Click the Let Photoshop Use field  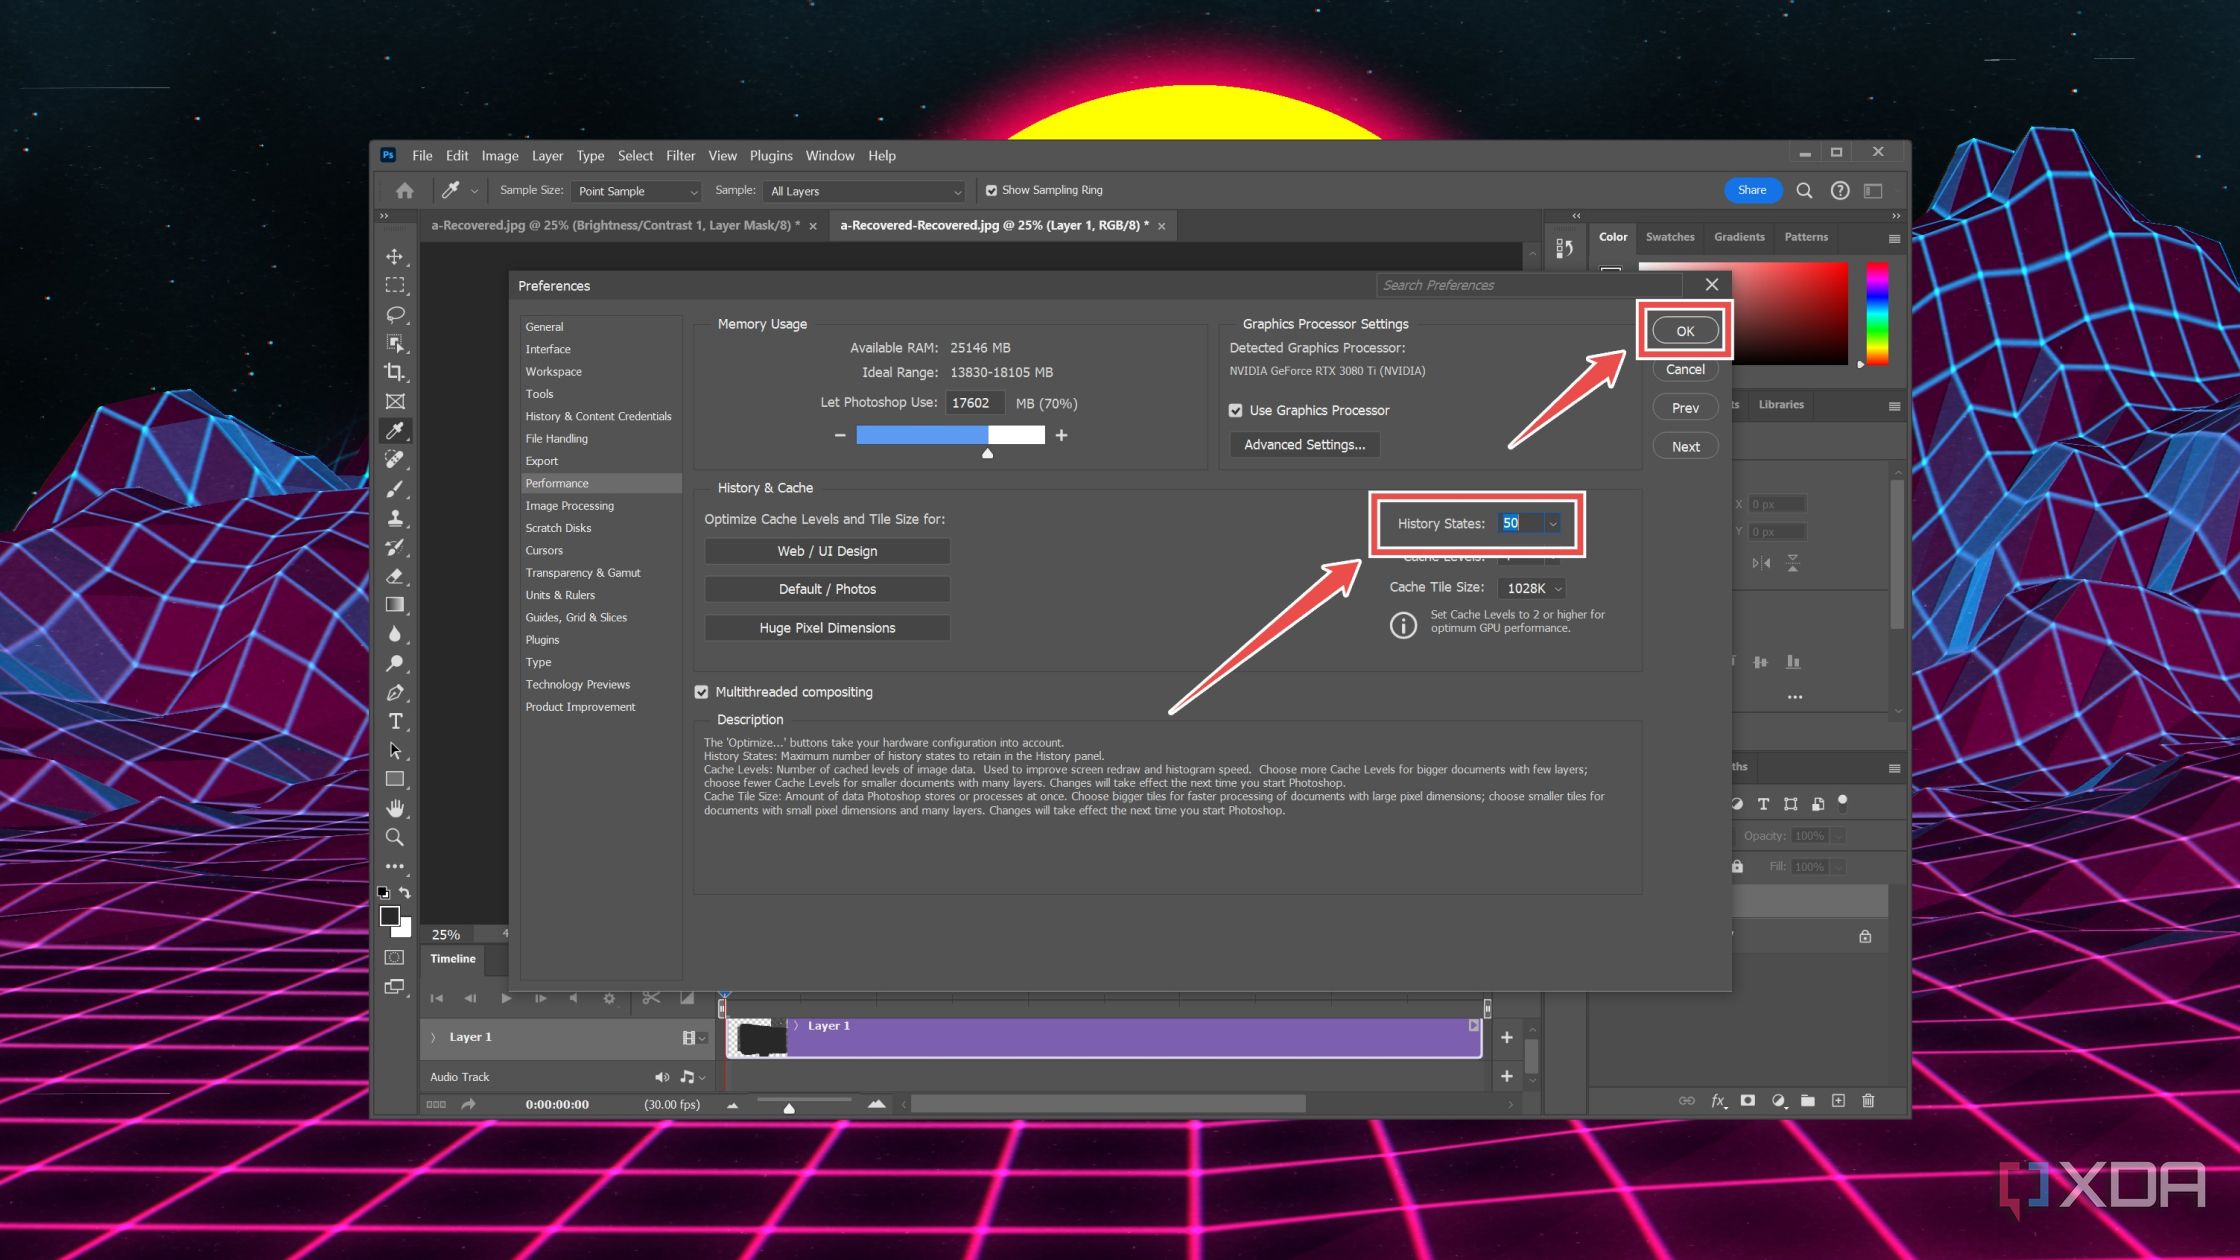(974, 403)
